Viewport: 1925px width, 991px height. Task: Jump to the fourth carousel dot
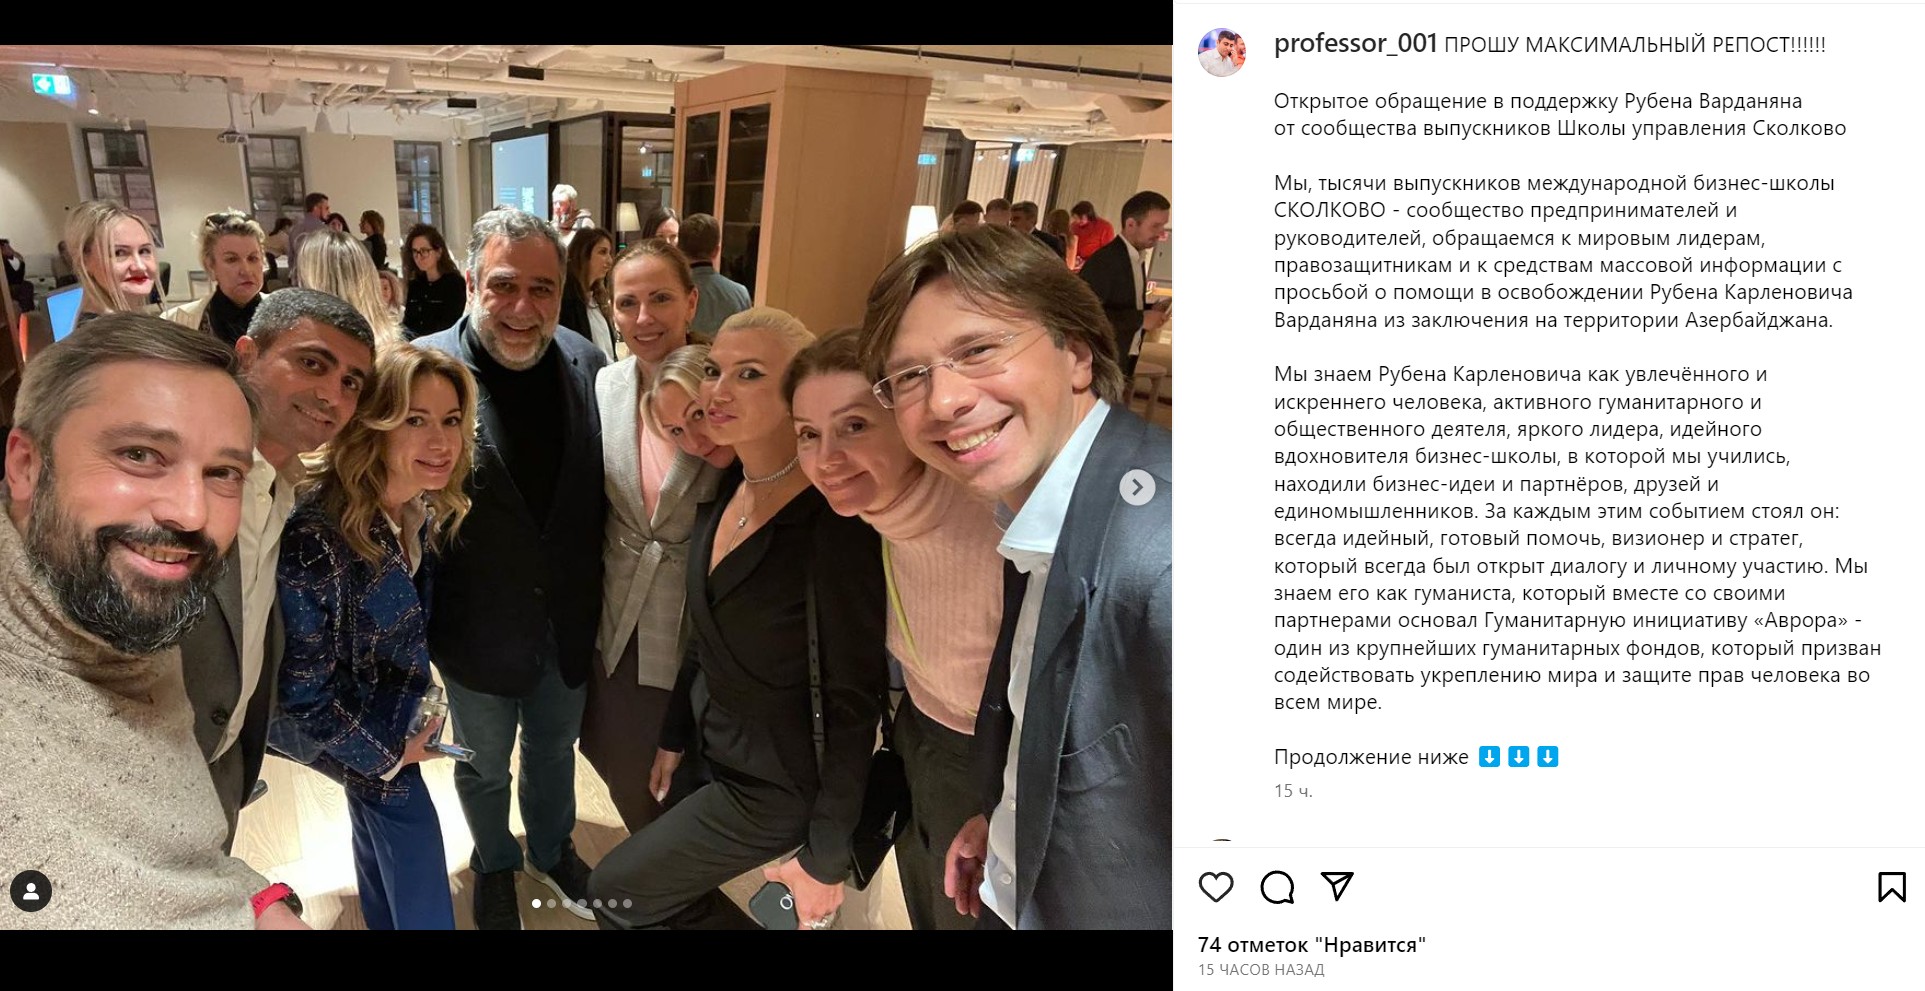(582, 903)
